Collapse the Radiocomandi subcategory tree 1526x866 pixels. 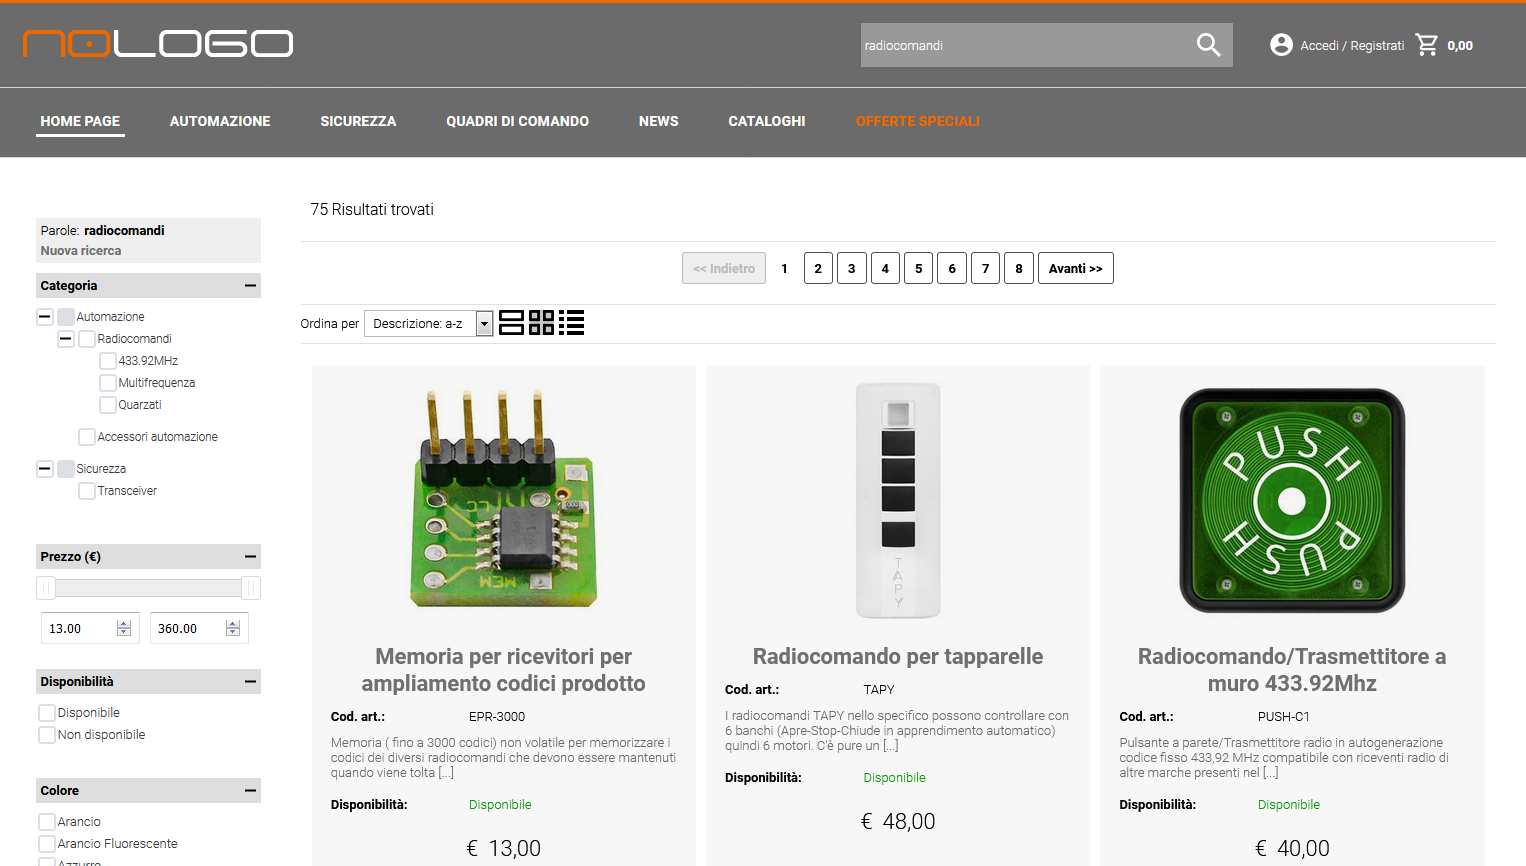pyautogui.click(x=66, y=339)
